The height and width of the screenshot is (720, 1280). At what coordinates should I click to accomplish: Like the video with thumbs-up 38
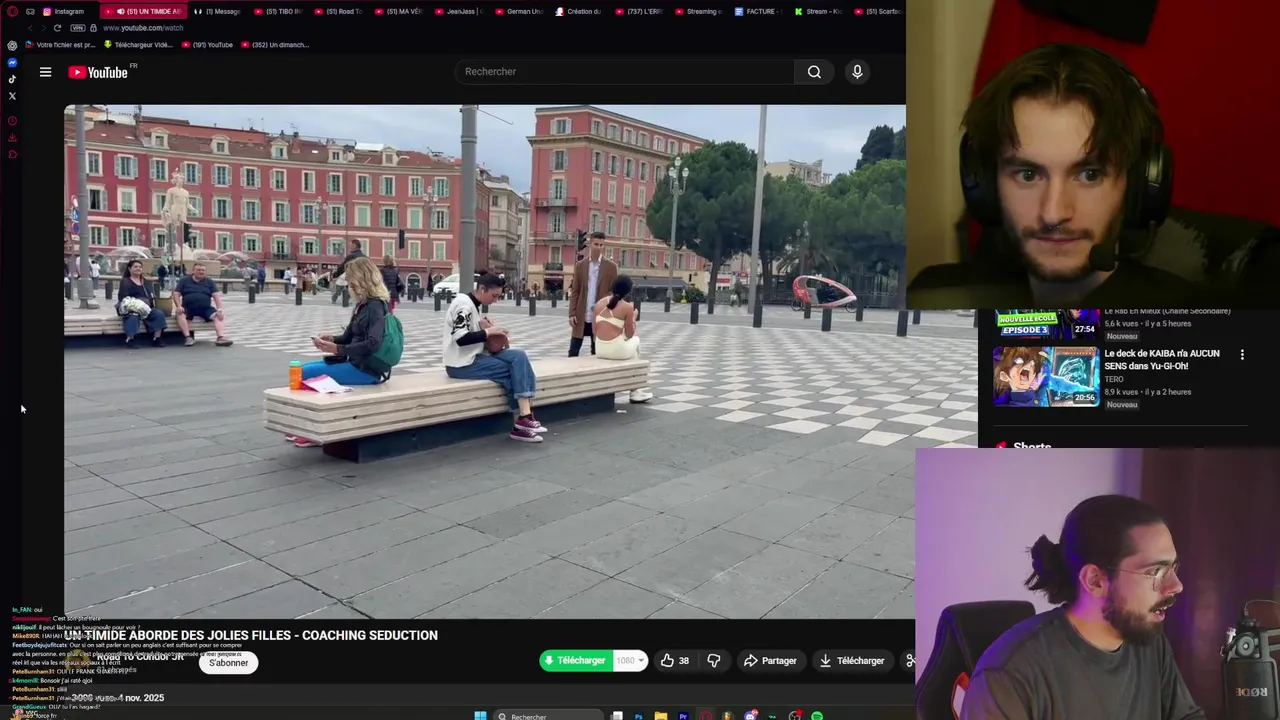(675, 661)
